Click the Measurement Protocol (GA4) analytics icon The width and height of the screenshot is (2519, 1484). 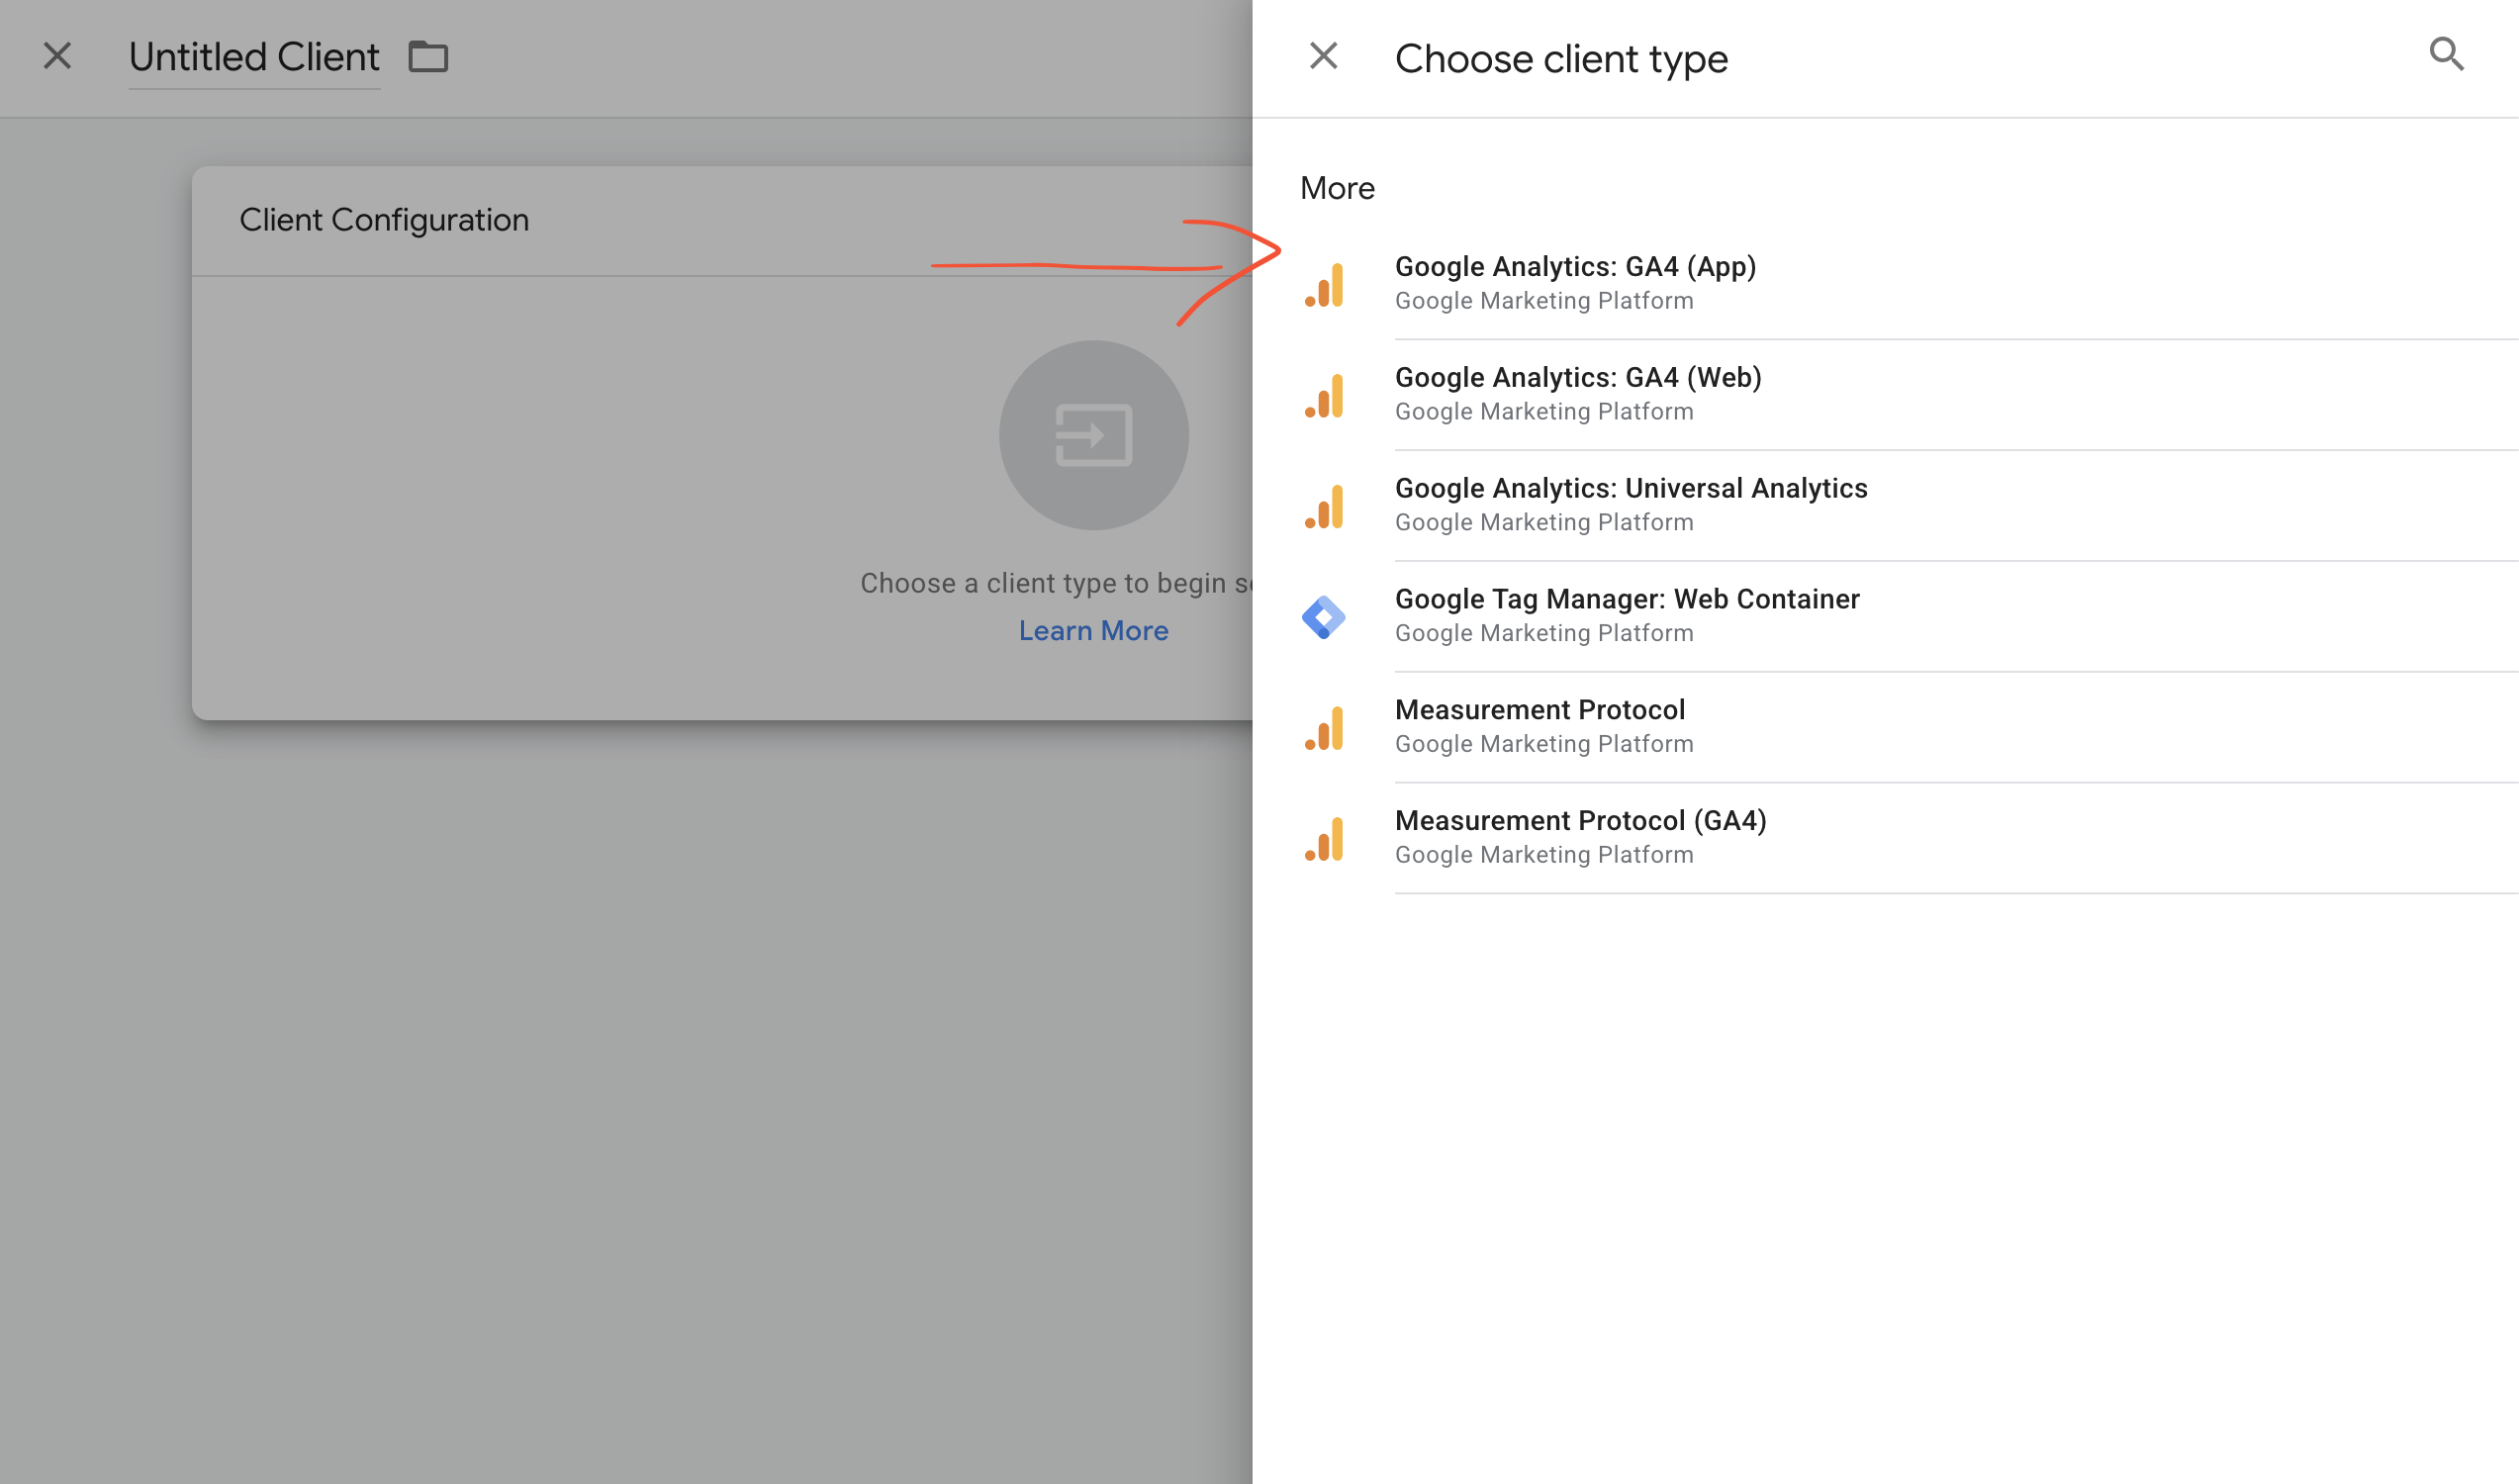(x=1325, y=839)
